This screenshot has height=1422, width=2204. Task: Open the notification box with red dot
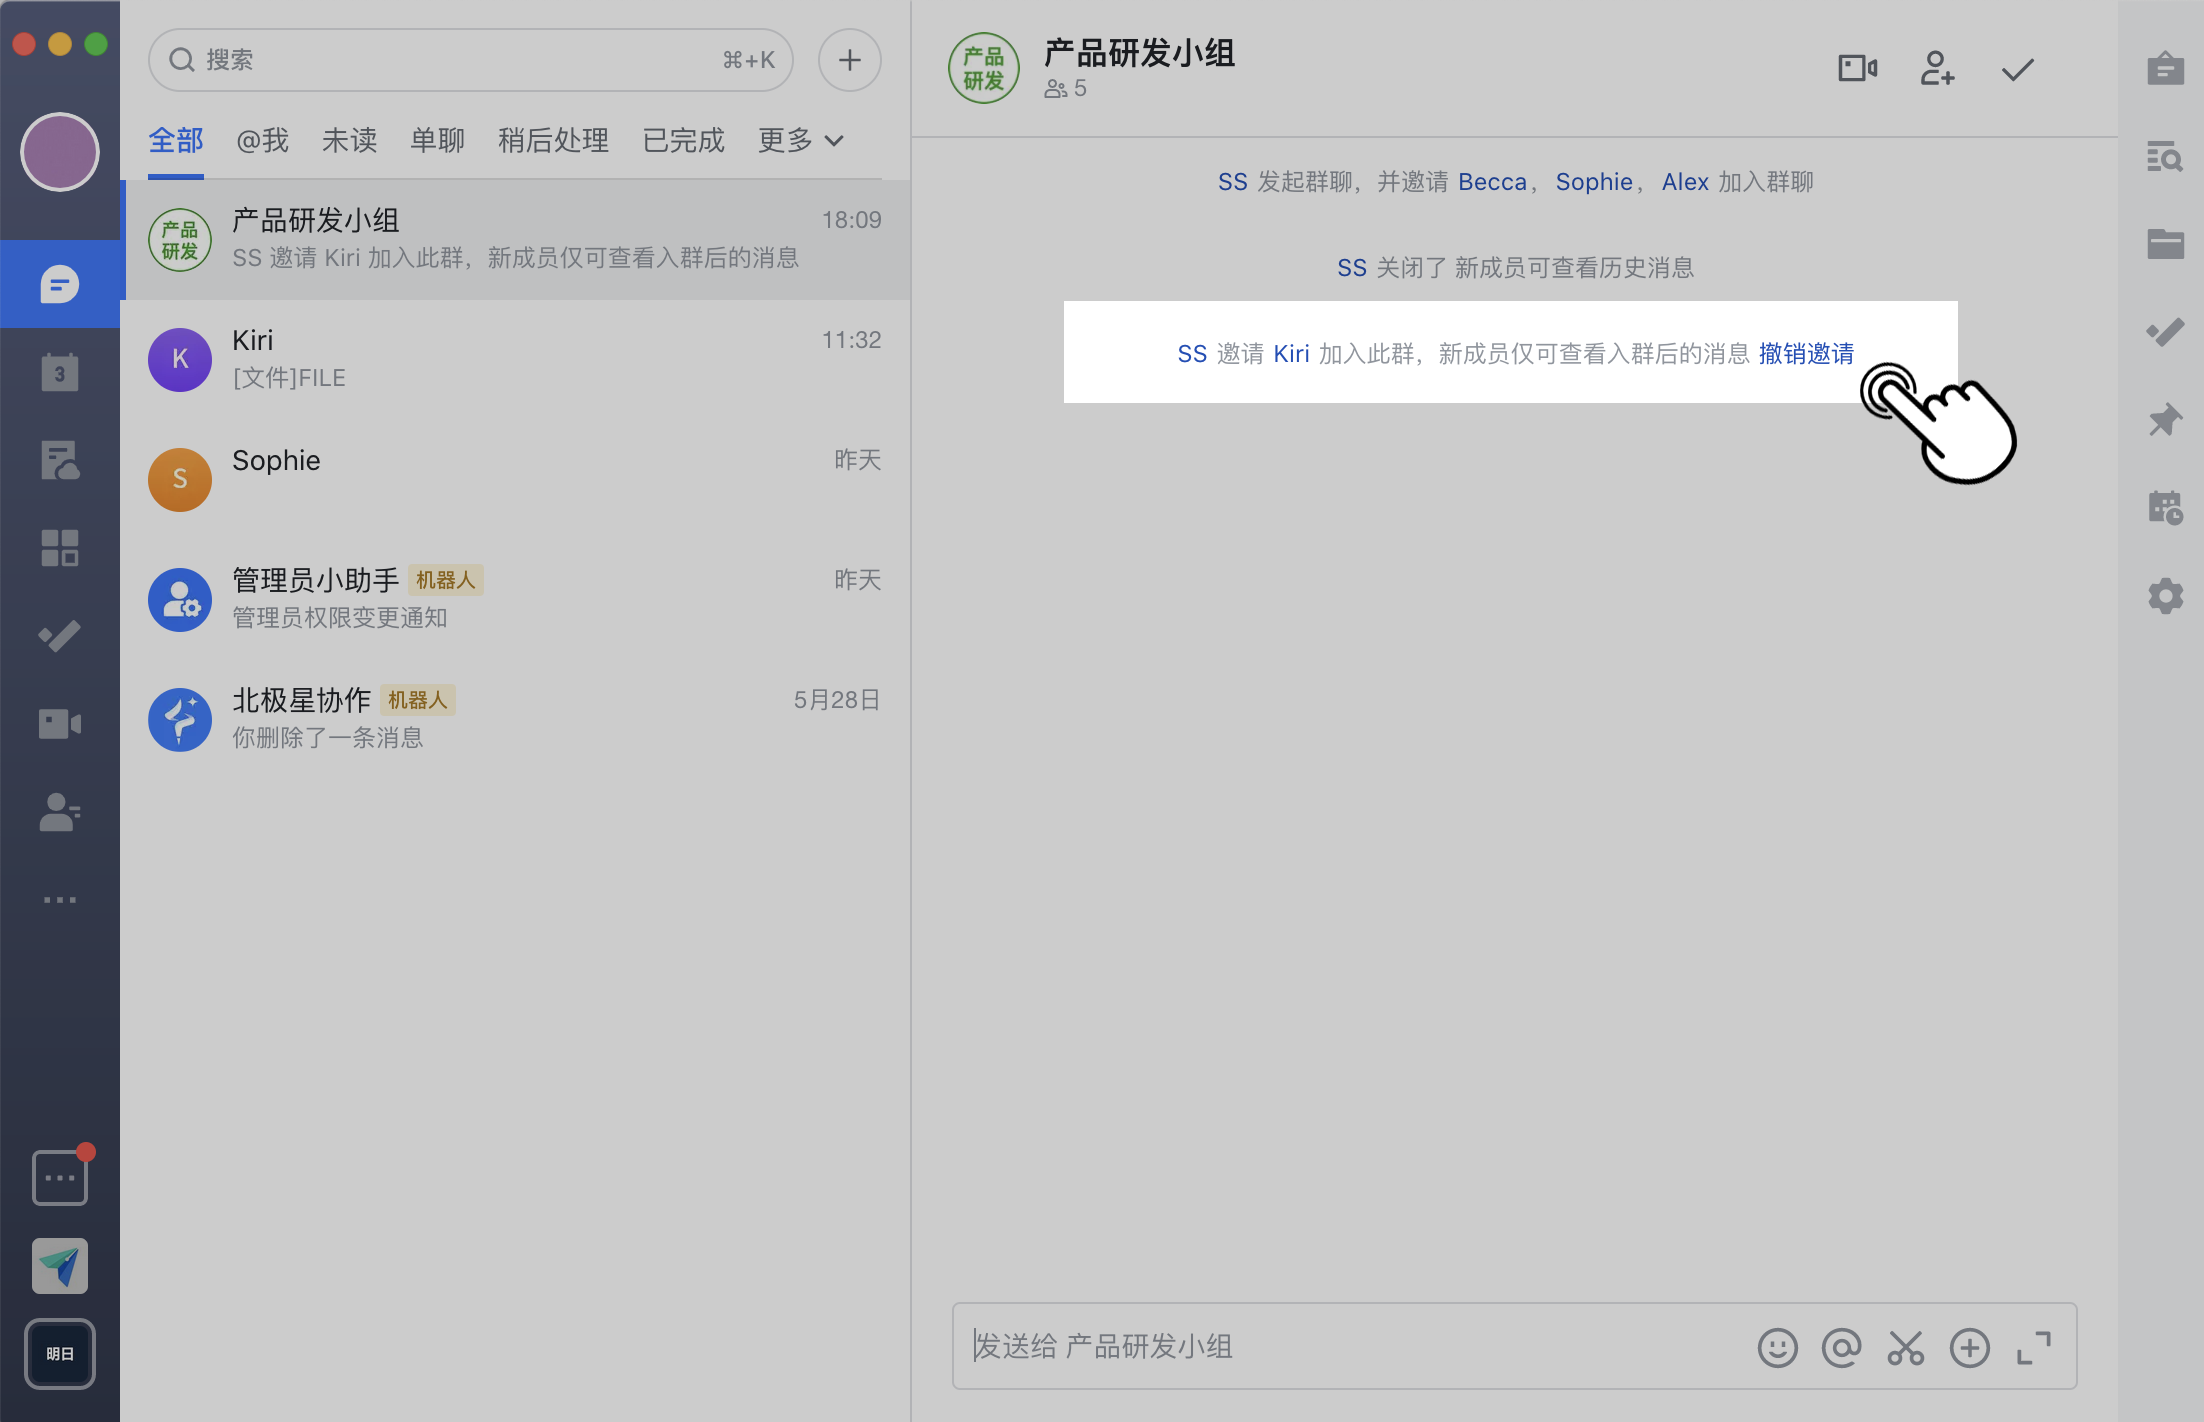point(60,1176)
